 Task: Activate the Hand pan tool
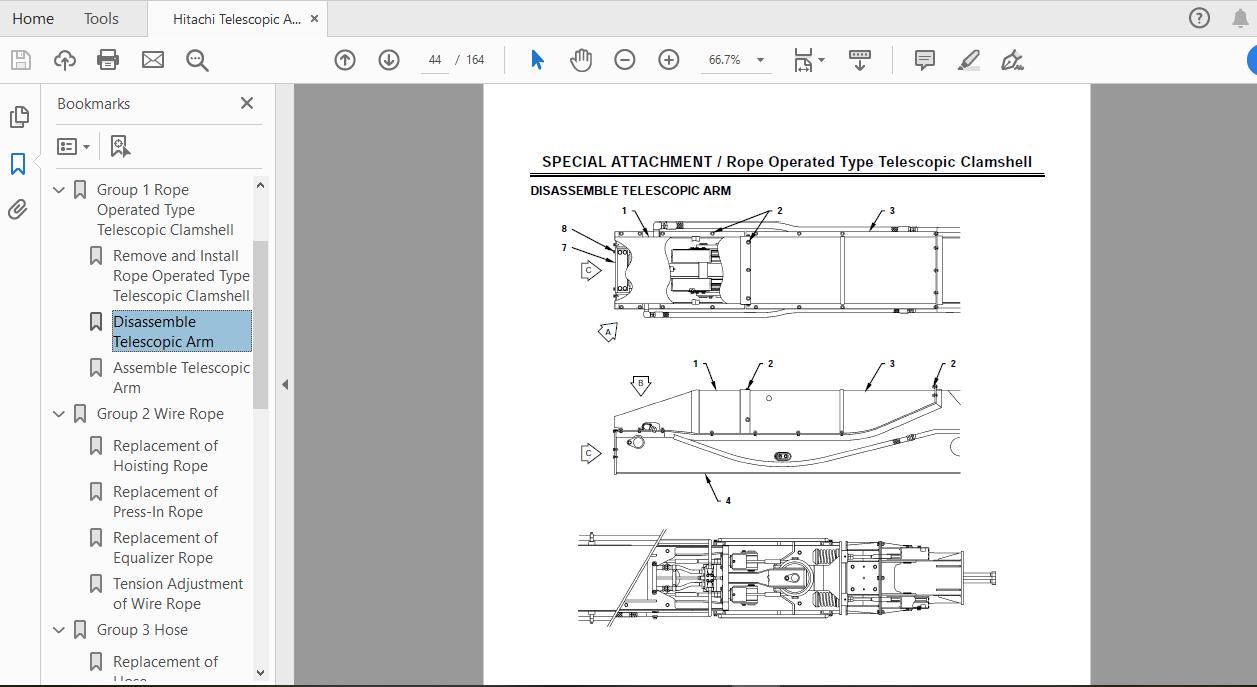point(581,60)
